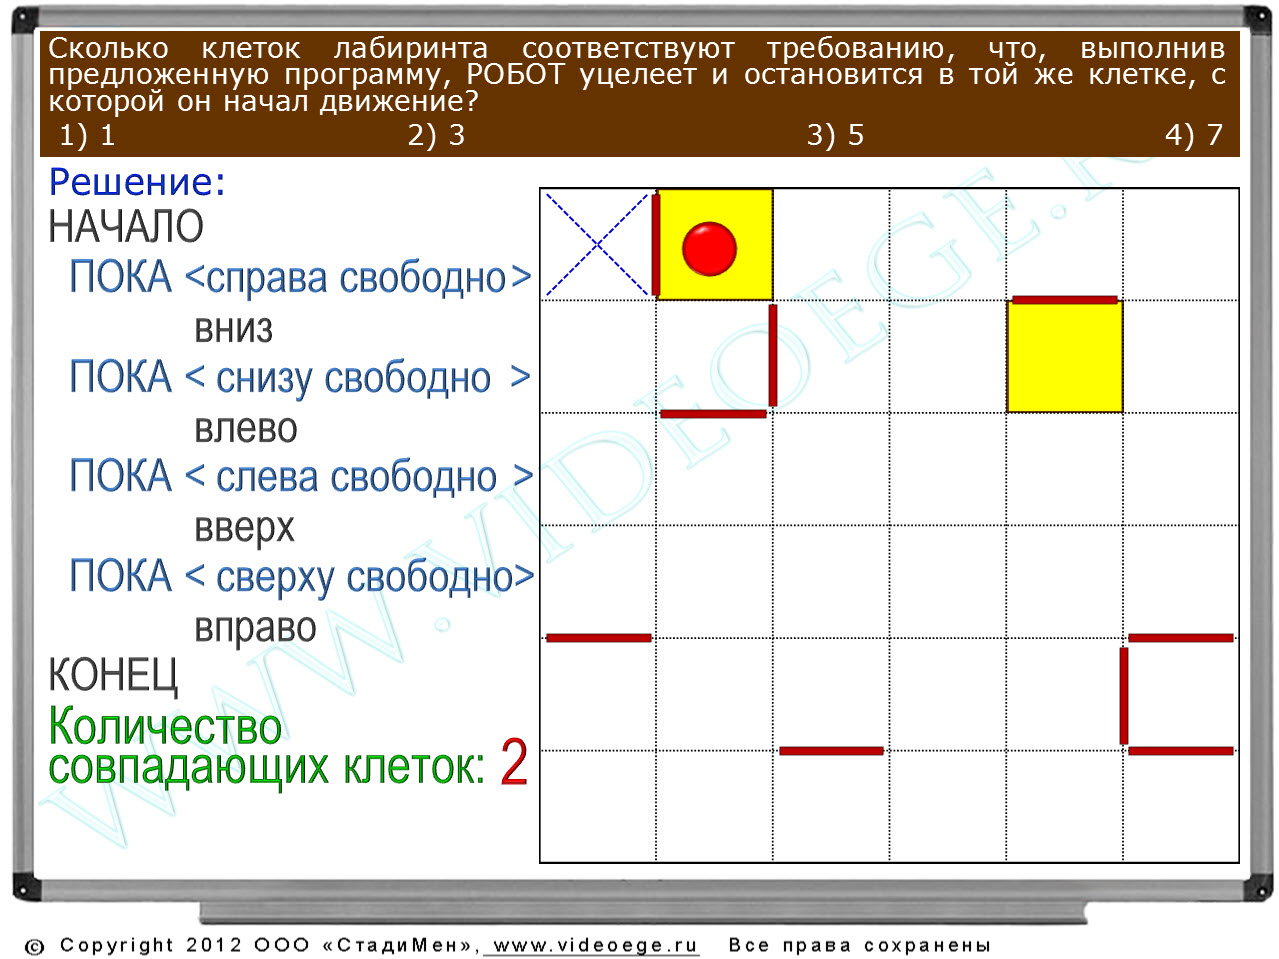Select answer option 2) 3
Image resolution: width=1279 pixels, height=959 pixels.
[x=436, y=135]
